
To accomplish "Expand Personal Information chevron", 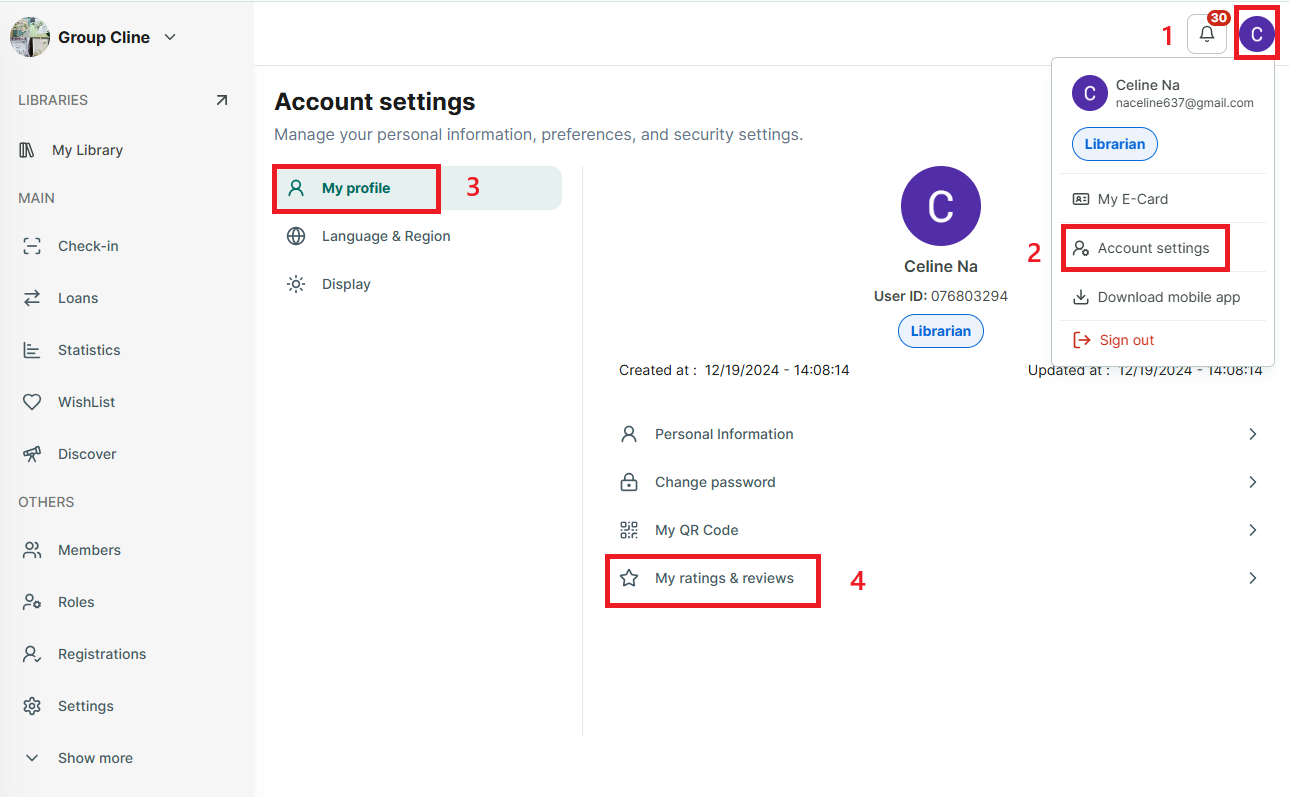I will click(x=1253, y=434).
